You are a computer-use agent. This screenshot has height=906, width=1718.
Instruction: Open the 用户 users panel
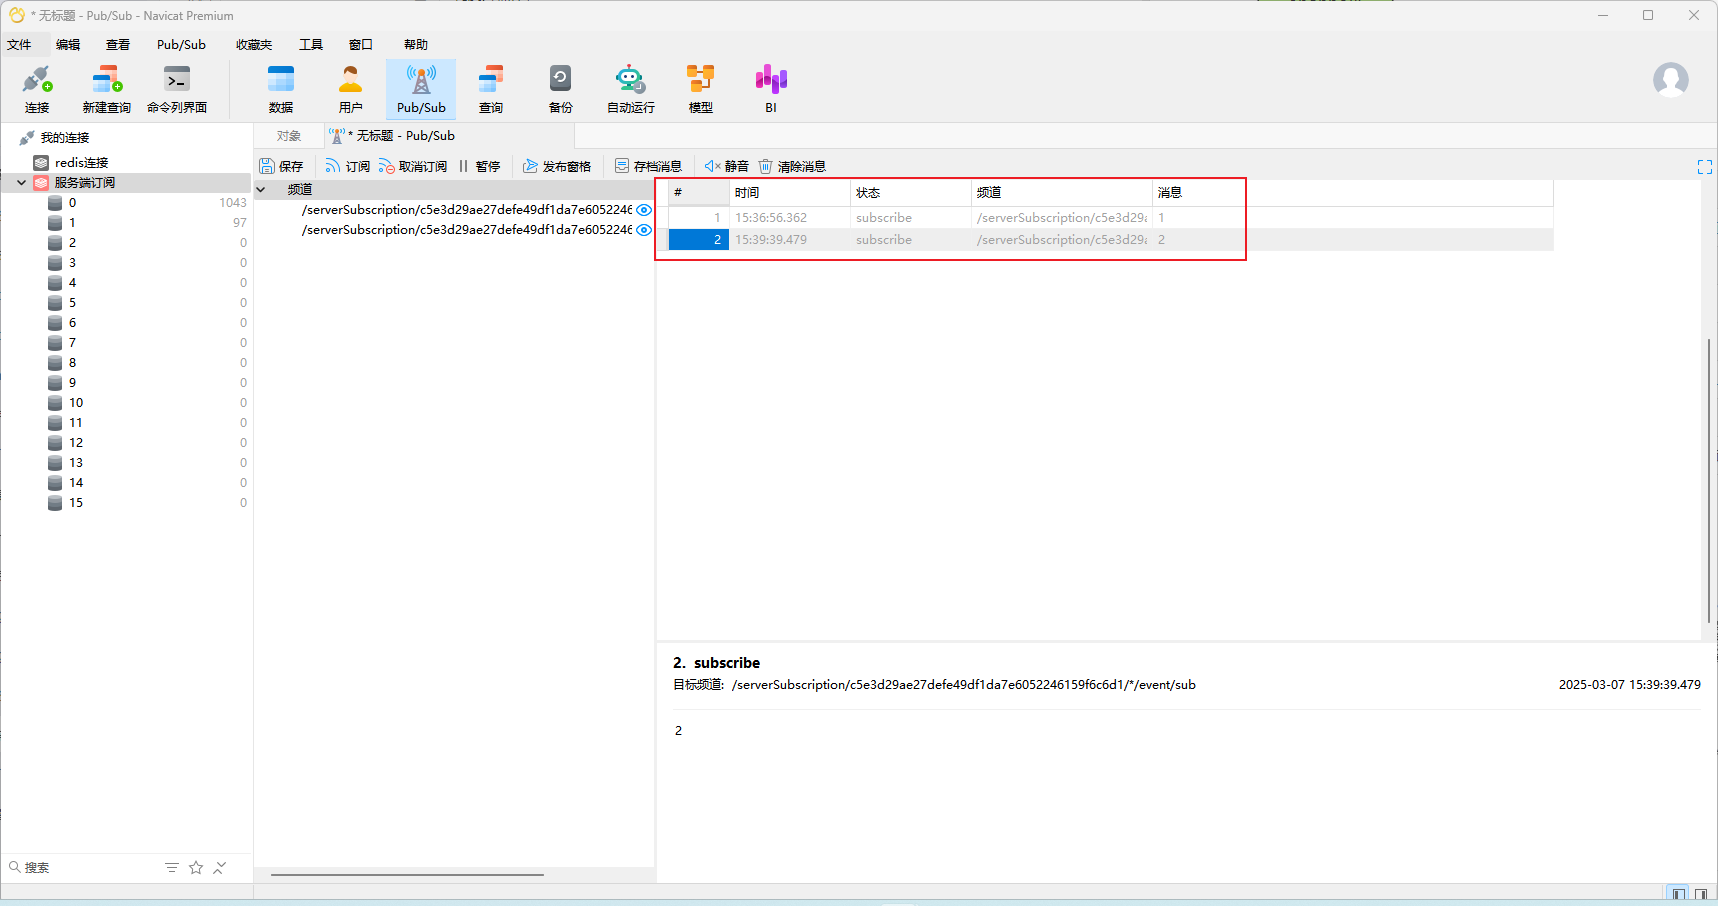(x=351, y=89)
